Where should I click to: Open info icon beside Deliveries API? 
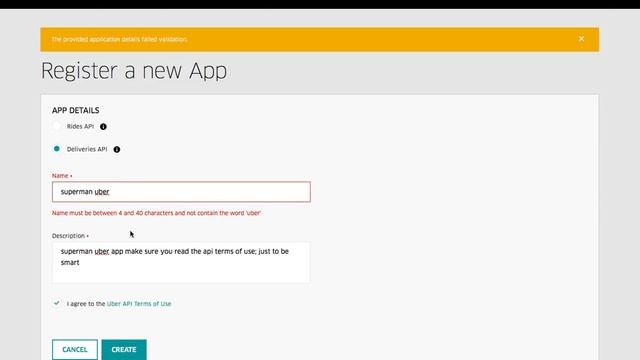117,149
